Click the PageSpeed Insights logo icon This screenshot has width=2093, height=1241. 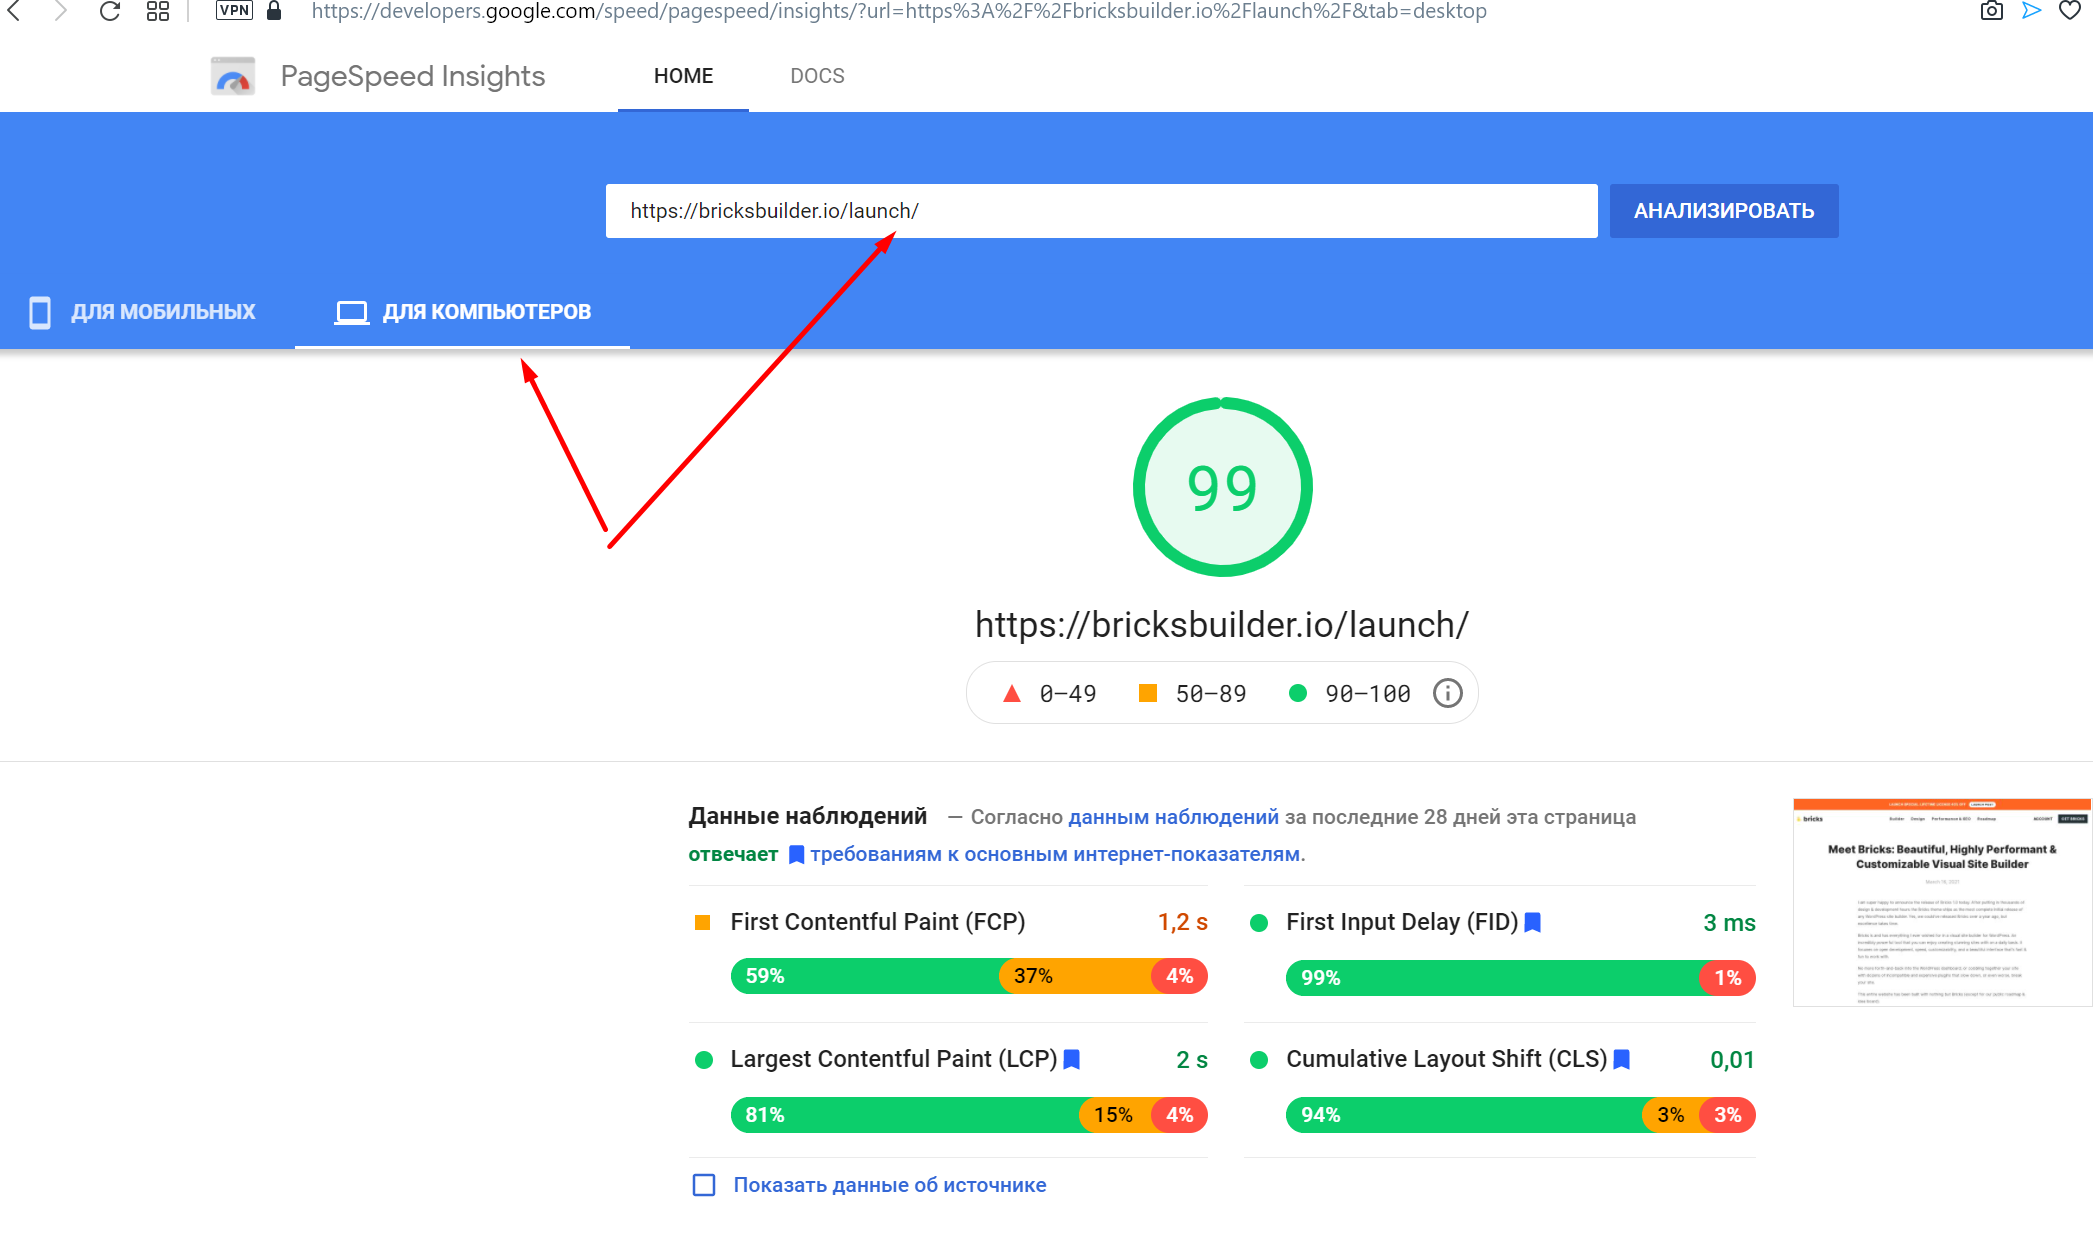coord(233,76)
